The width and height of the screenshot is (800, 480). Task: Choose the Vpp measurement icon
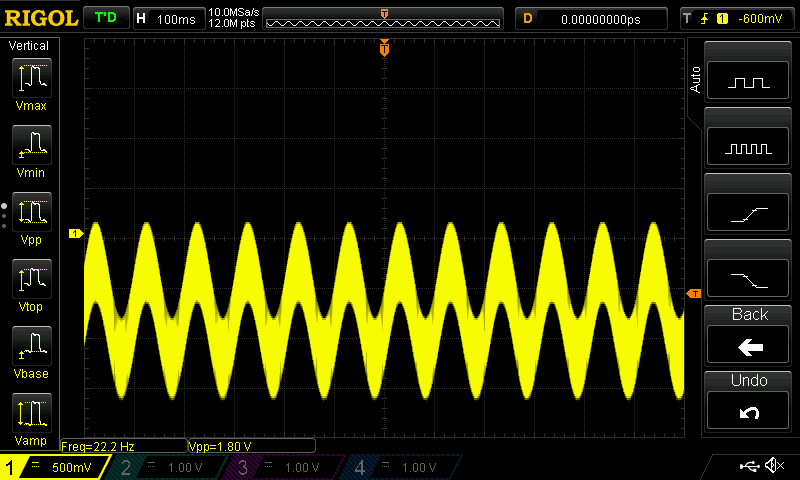(32, 212)
